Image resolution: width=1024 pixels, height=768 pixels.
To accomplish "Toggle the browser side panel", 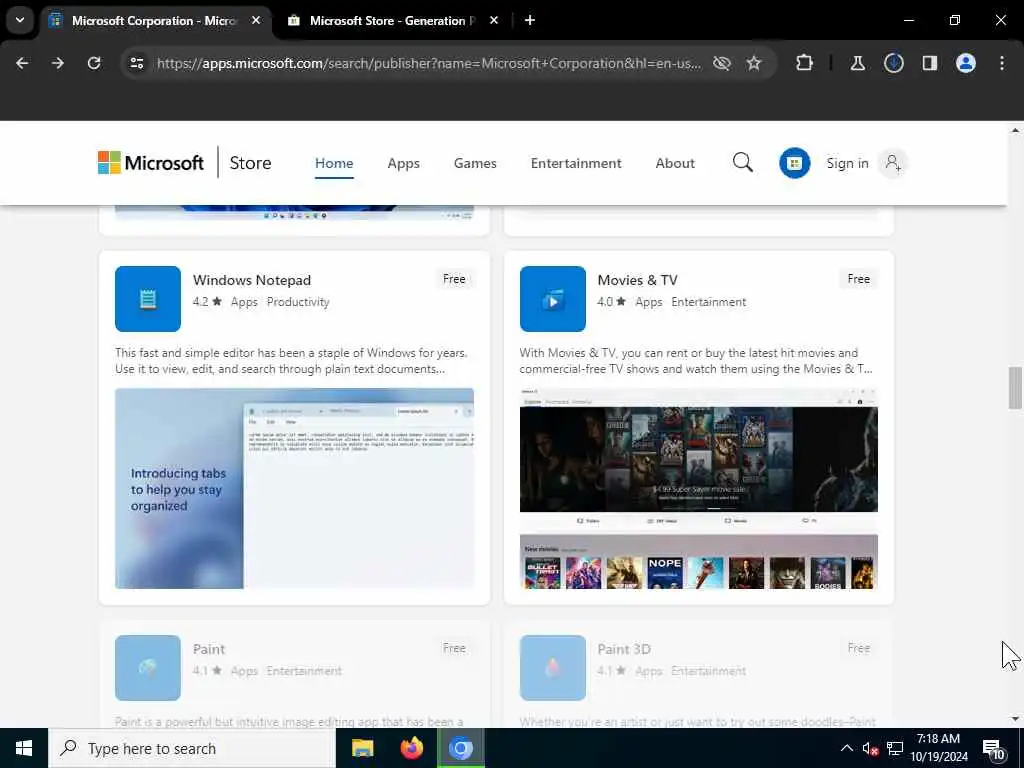I will point(929,63).
